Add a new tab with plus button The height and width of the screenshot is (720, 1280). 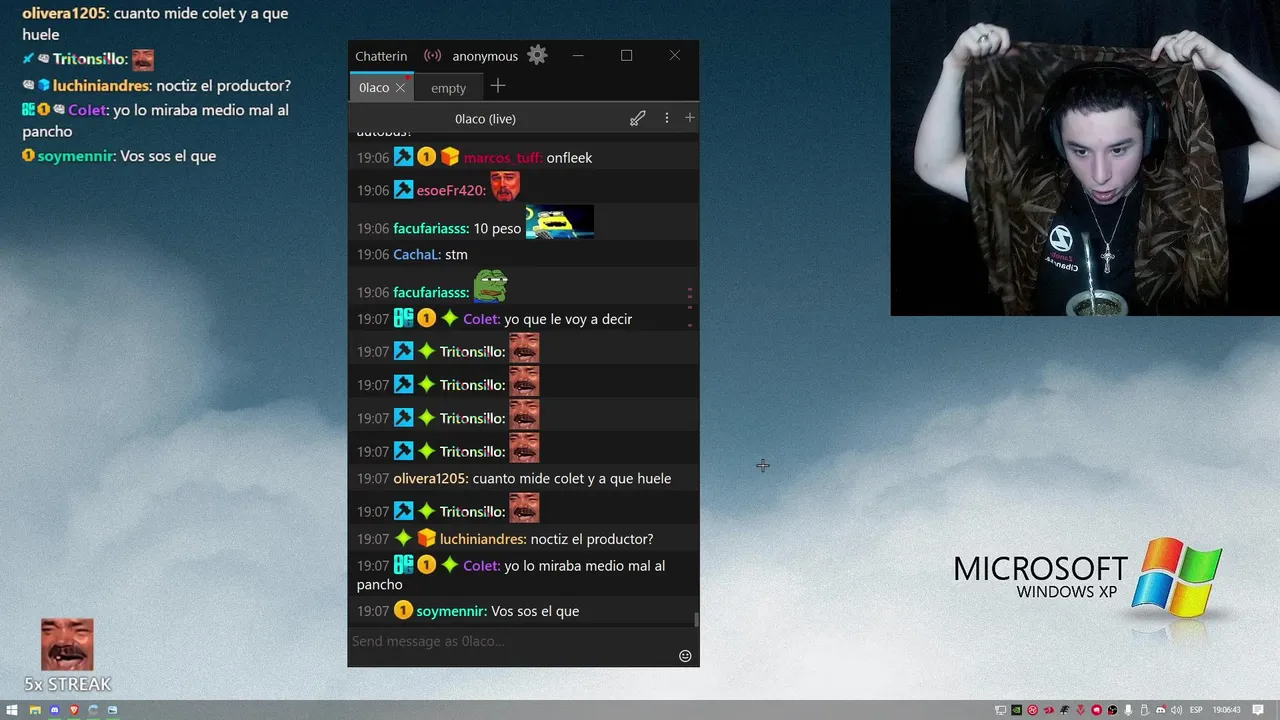(x=497, y=86)
